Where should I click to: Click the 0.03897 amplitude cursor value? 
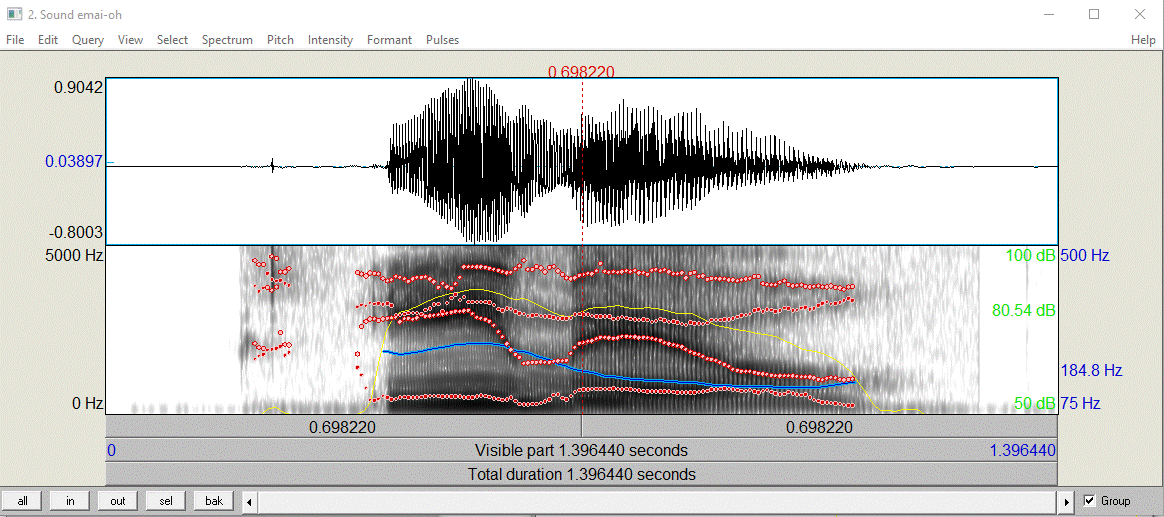74,162
